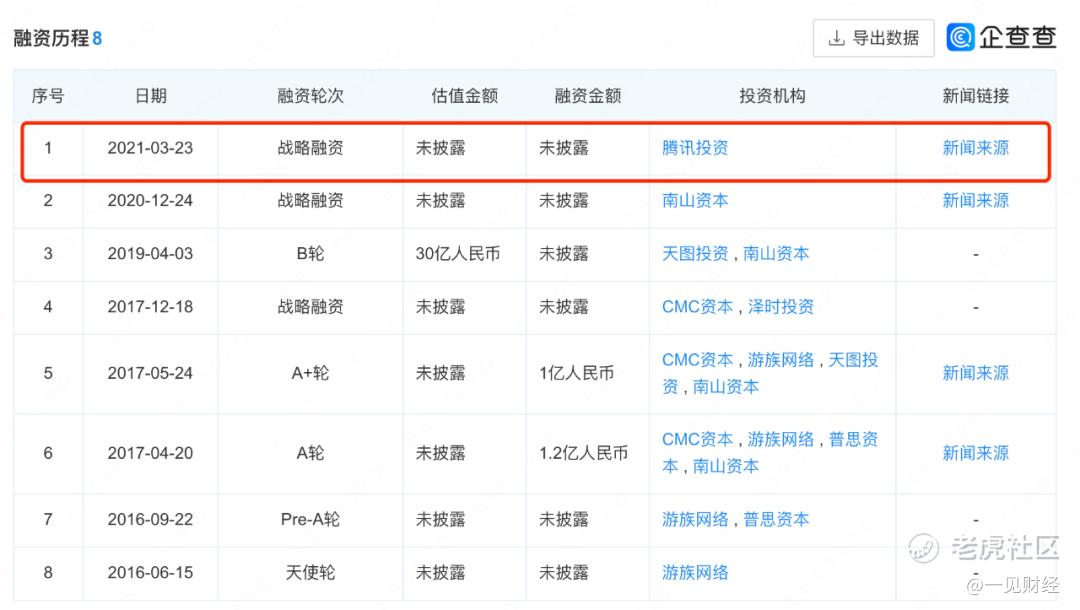Select the 1.2亿人民币 funding amount
This screenshot has height=610, width=1080.
583,453
